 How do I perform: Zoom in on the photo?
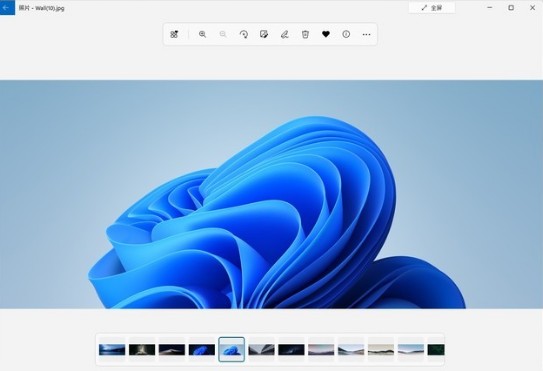[x=202, y=34]
